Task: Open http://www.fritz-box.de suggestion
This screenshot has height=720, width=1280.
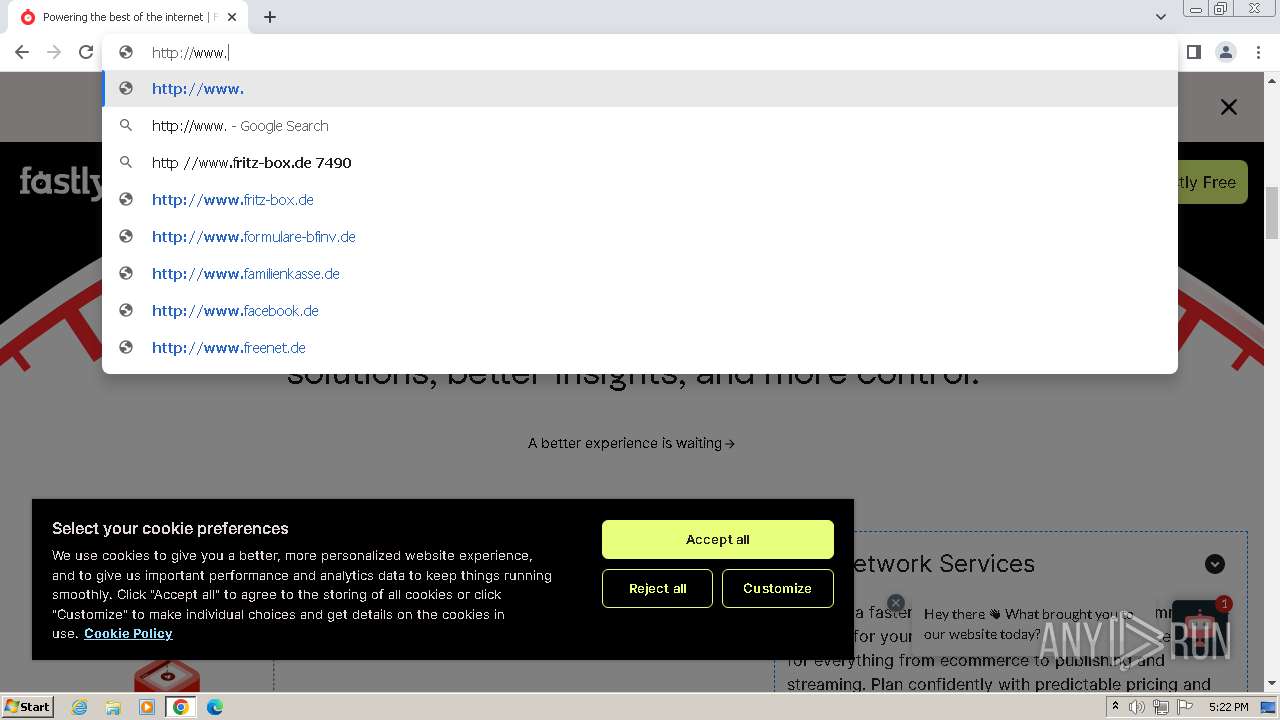Action: click(x=640, y=200)
